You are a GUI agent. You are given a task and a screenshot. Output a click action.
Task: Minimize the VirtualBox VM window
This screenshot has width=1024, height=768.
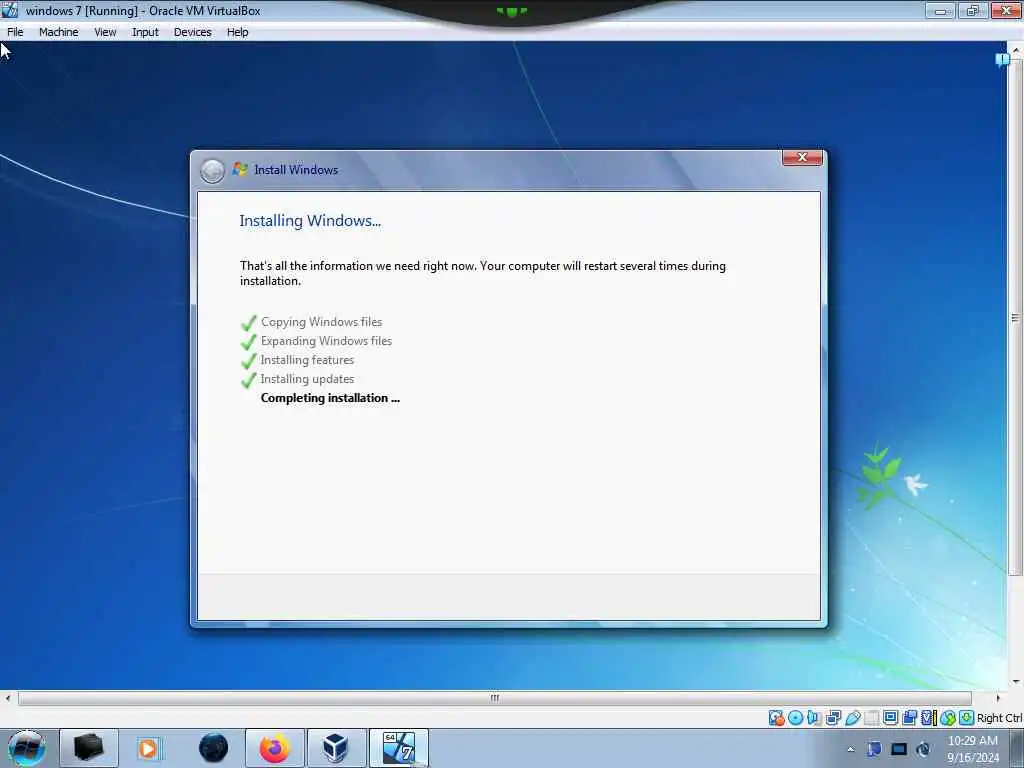coord(940,10)
